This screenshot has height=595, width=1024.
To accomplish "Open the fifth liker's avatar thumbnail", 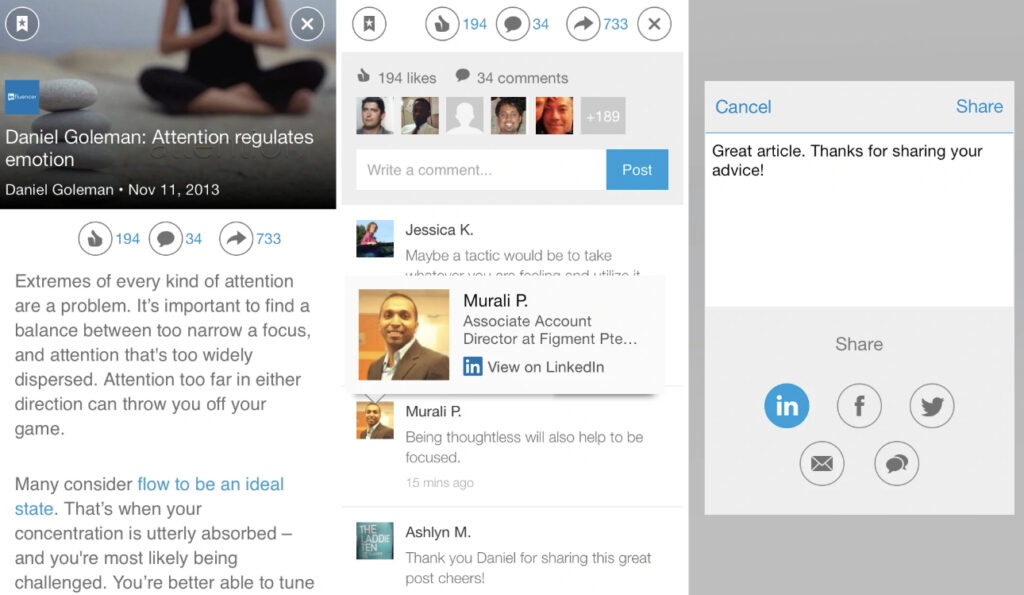I will (x=554, y=116).
